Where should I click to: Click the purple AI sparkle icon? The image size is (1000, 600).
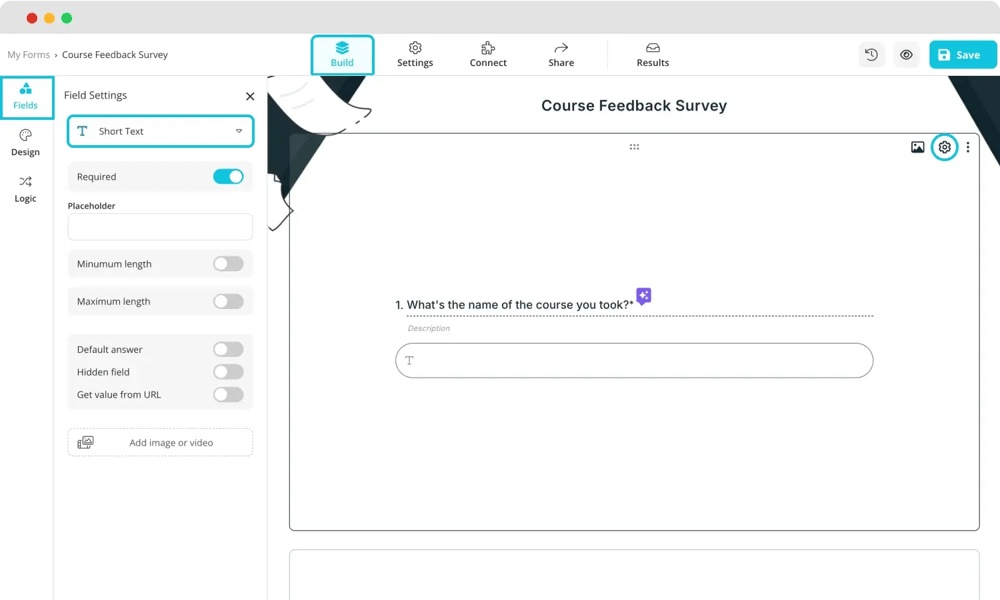pos(644,296)
